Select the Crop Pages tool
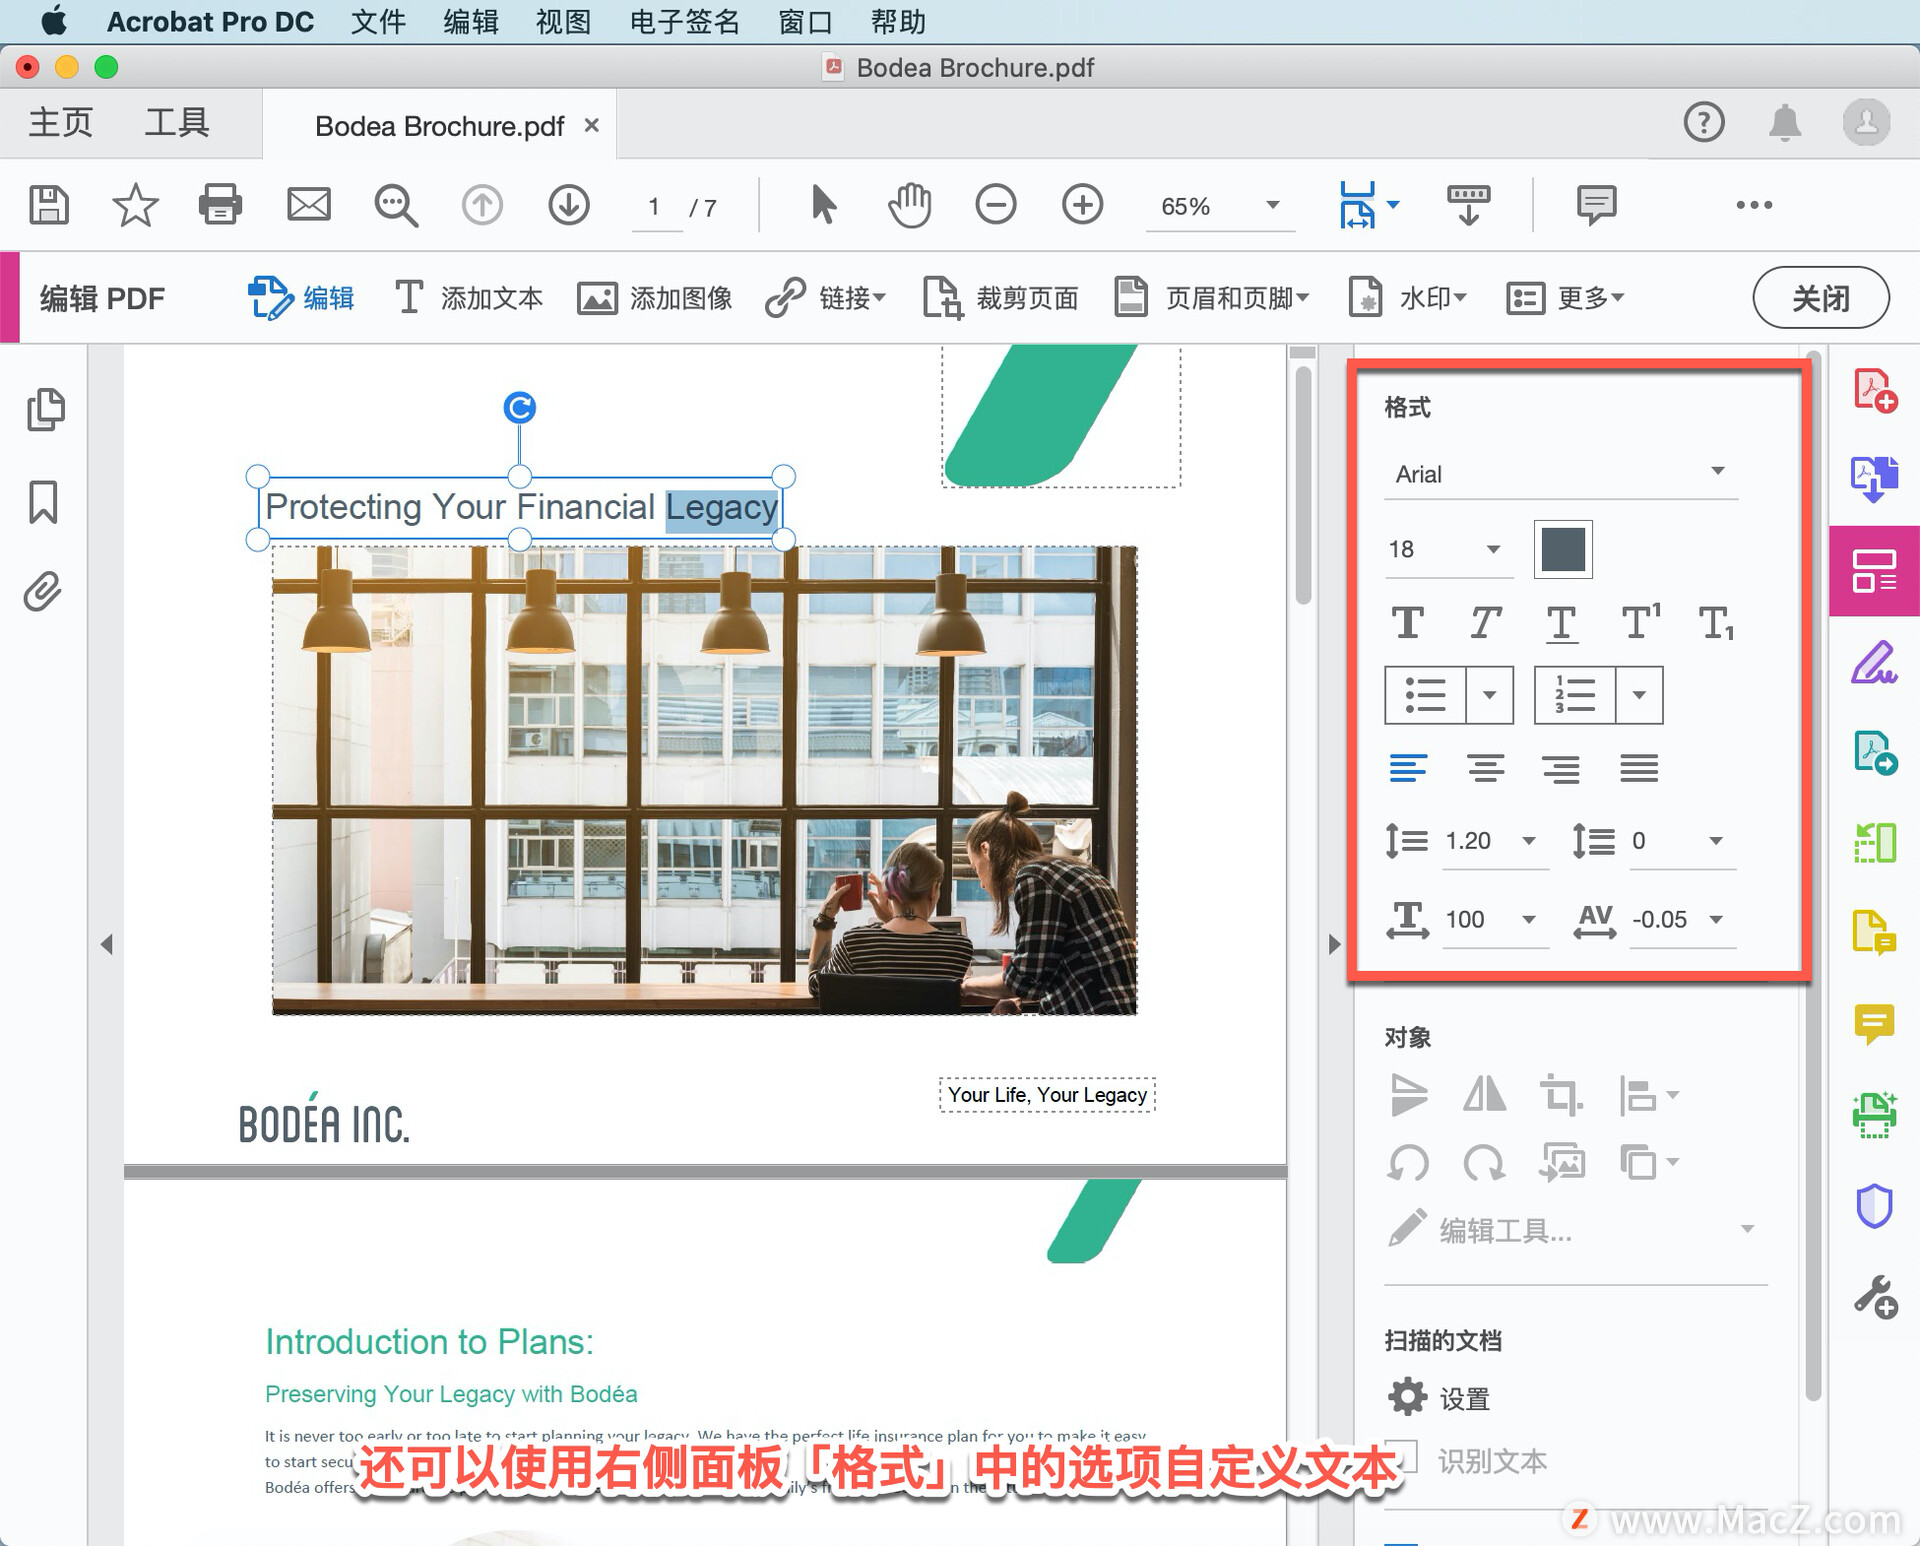This screenshot has width=1920, height=1546. pos(1001,298)
